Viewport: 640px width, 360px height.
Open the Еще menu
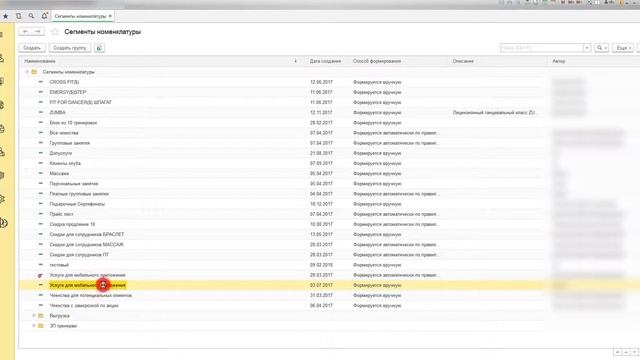(623, 48)
